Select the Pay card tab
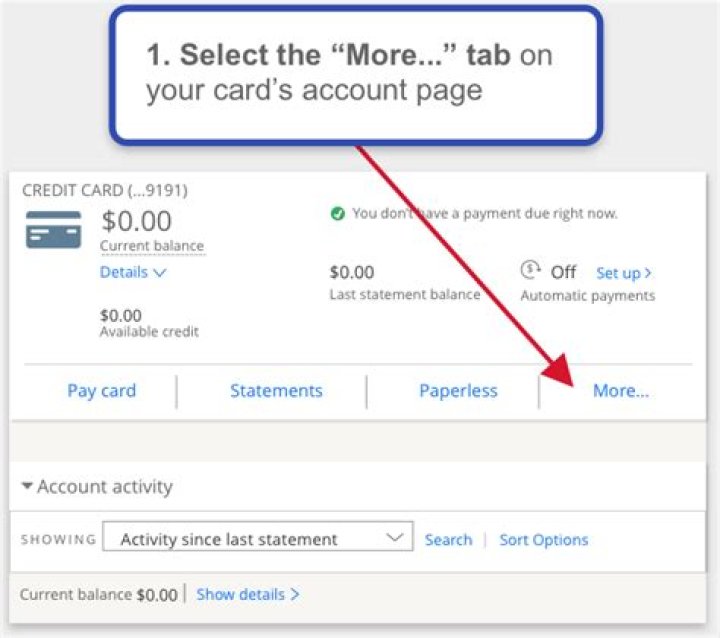 point(101,391)
